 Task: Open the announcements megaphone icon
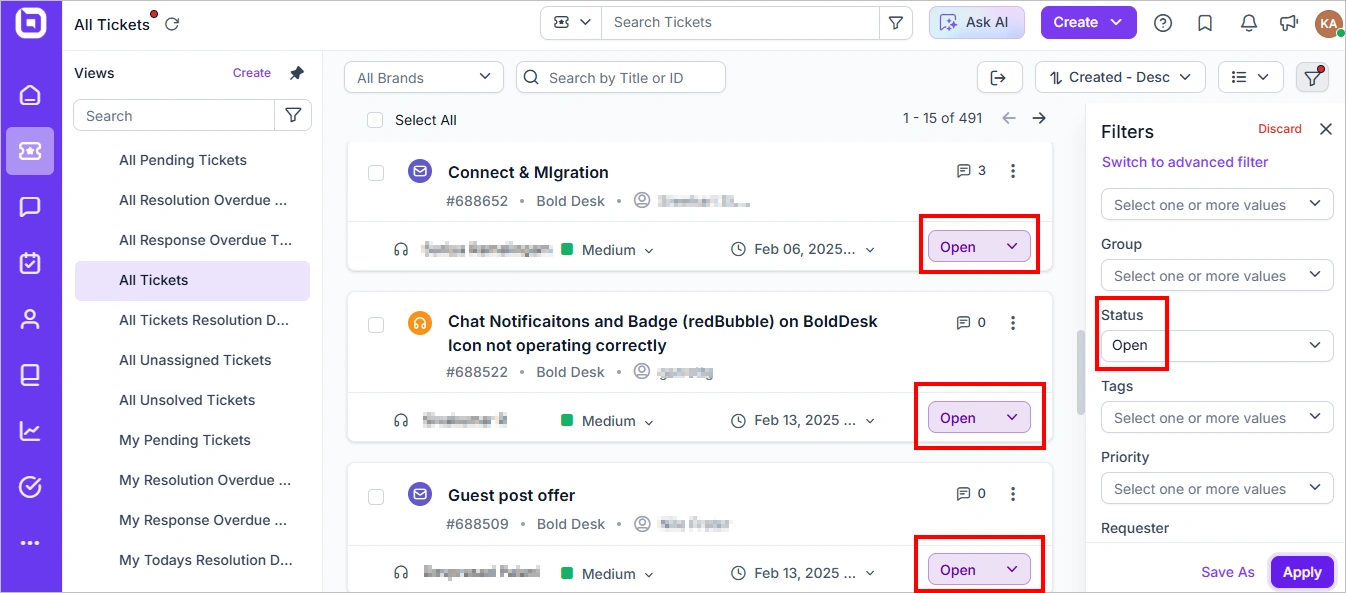pos(1289,22)
